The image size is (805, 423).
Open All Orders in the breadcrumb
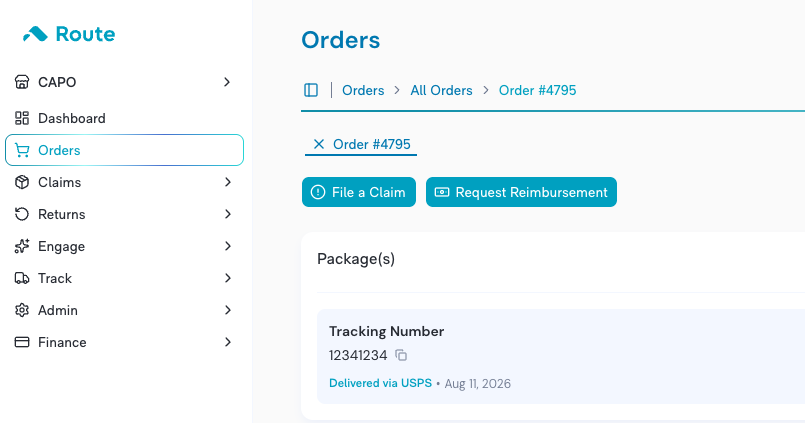[x=442, y=90]
